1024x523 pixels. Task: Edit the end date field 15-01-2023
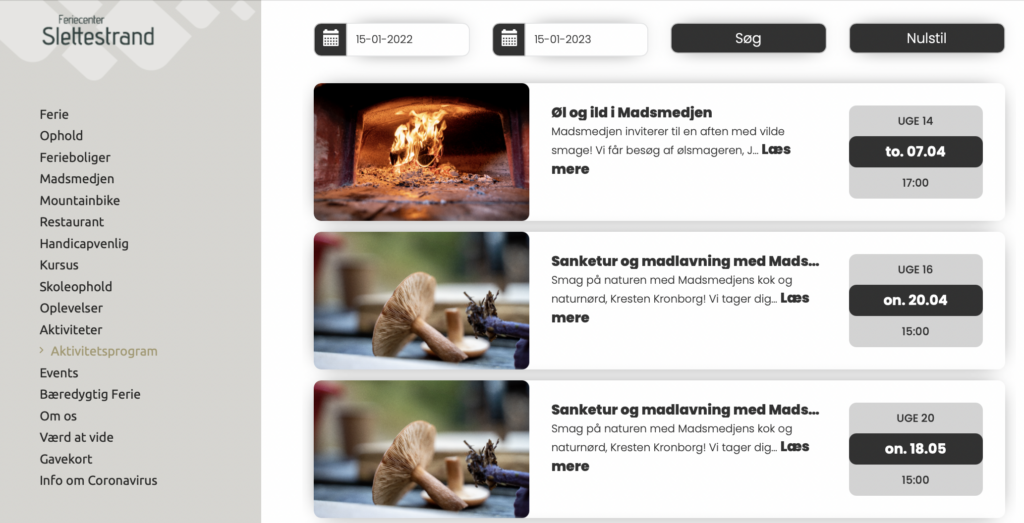[x=586, y=39]
